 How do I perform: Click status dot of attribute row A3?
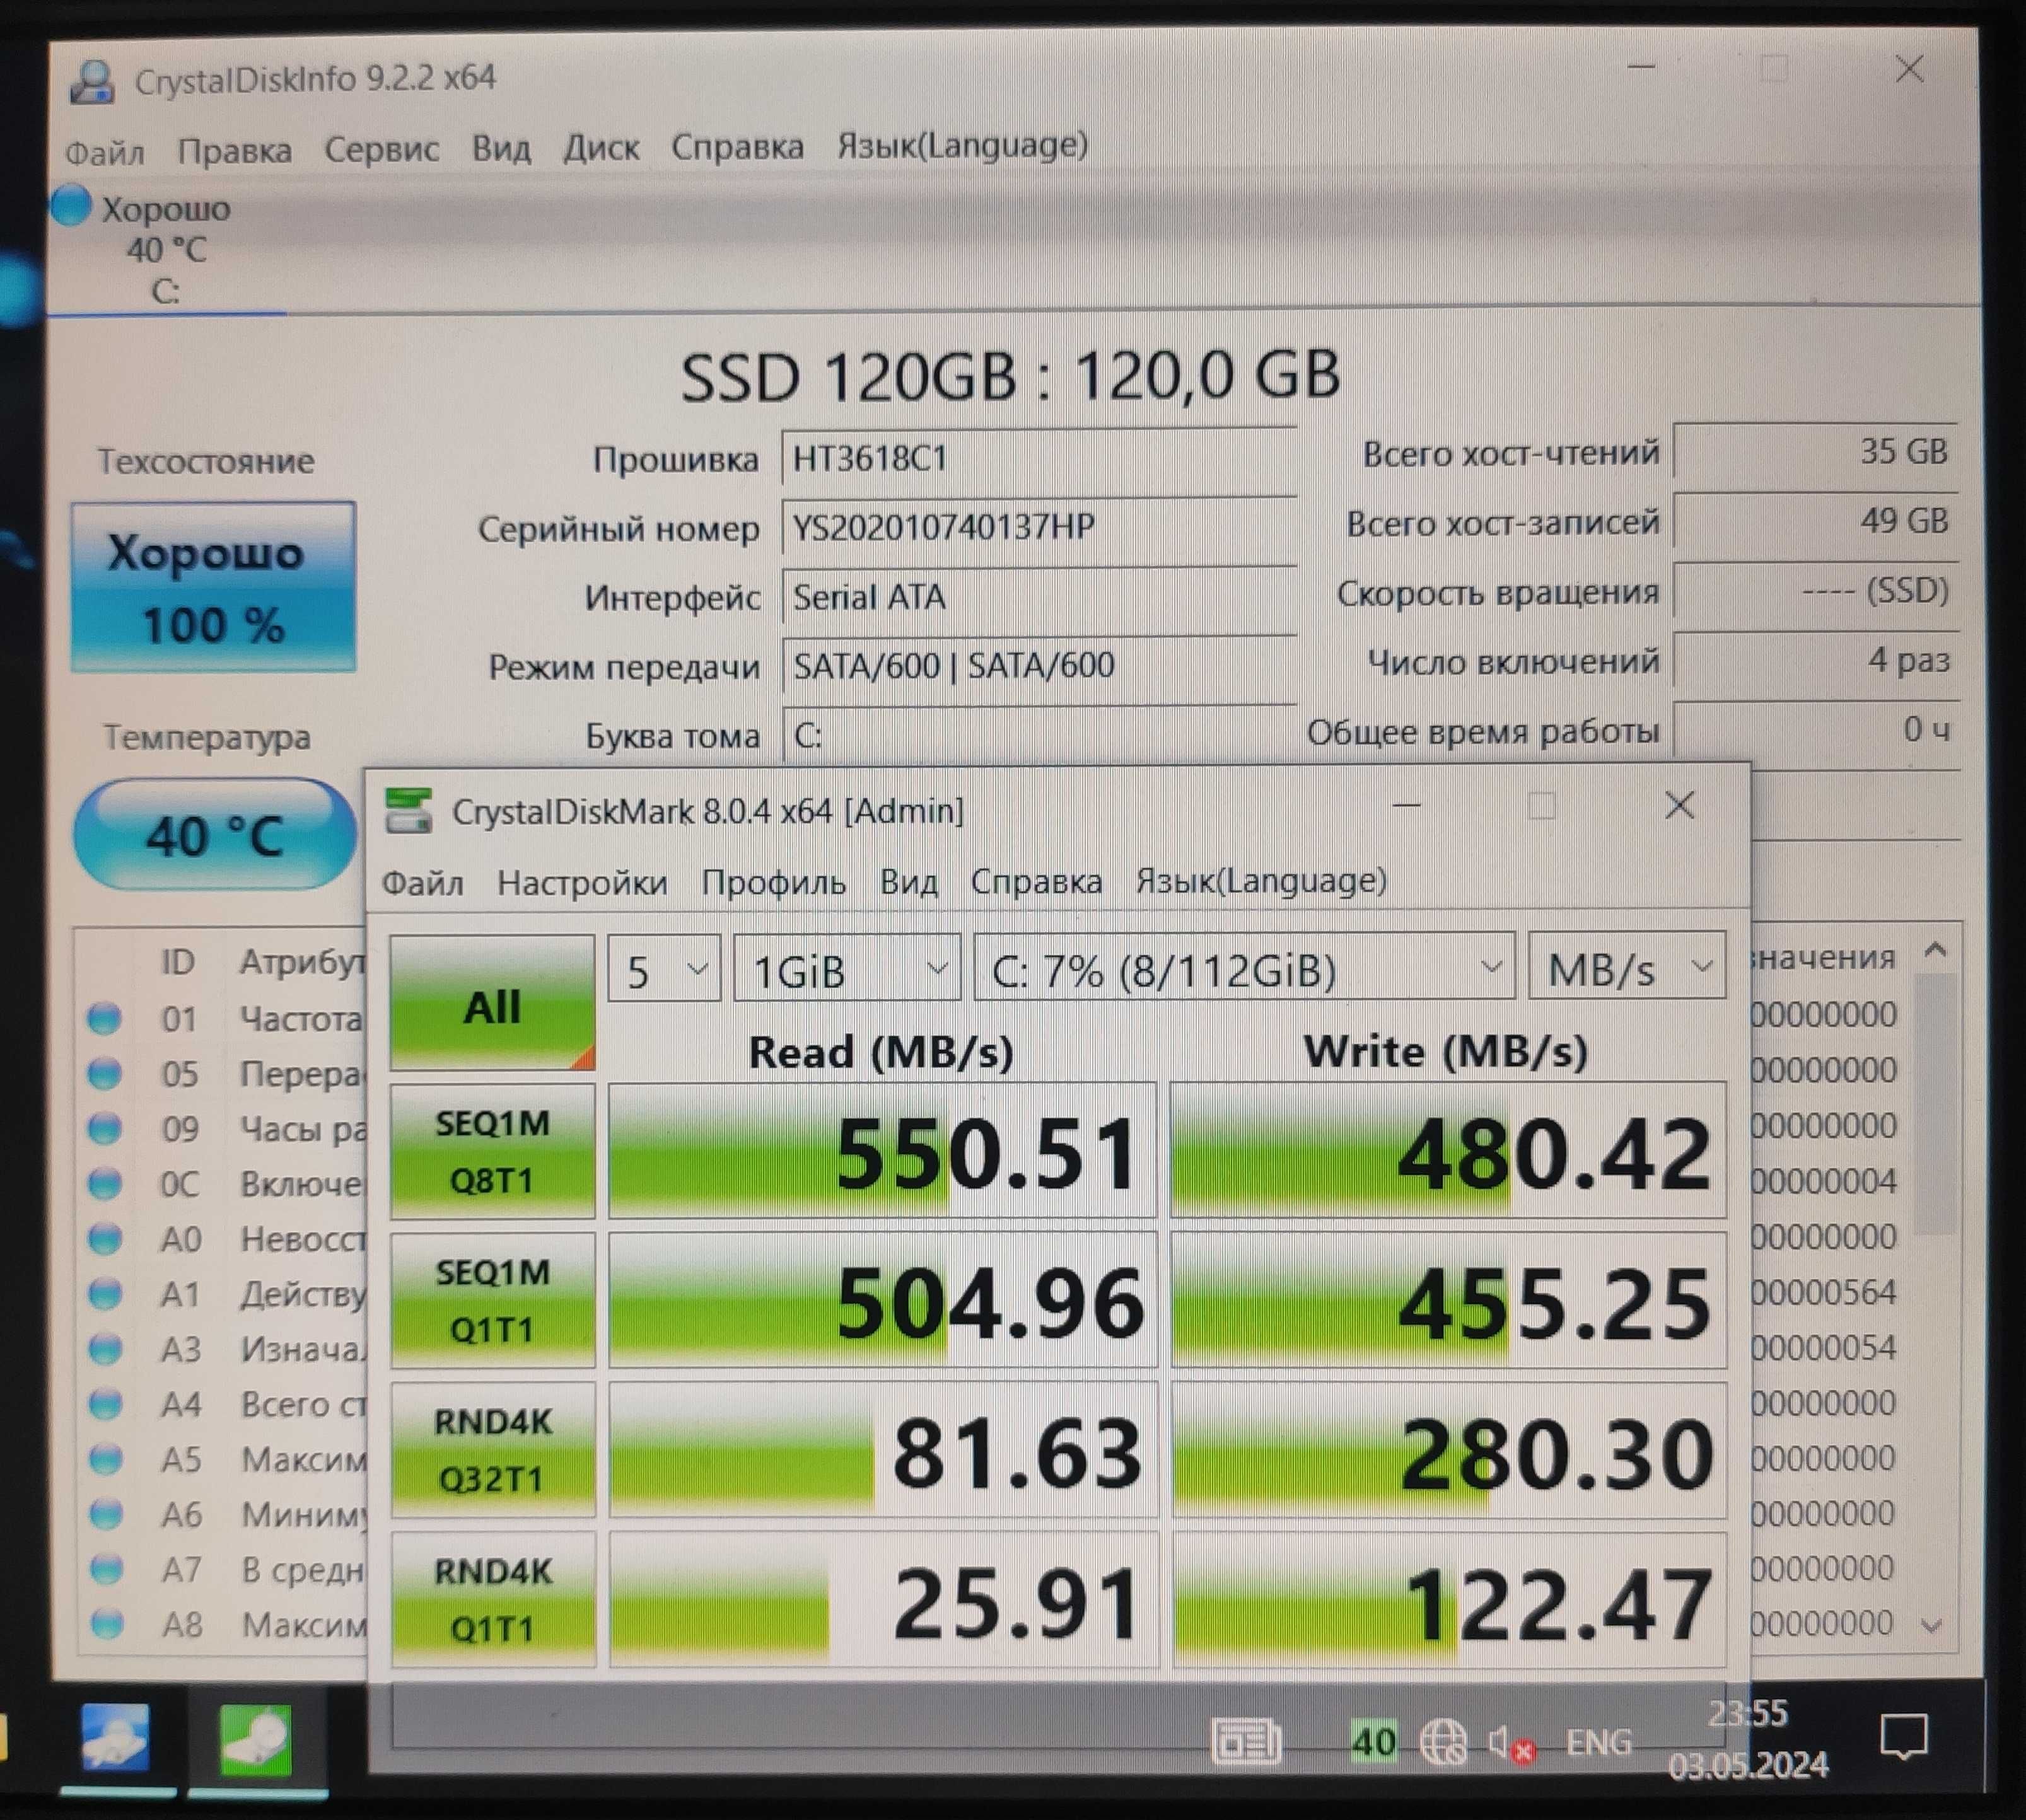104,1349
